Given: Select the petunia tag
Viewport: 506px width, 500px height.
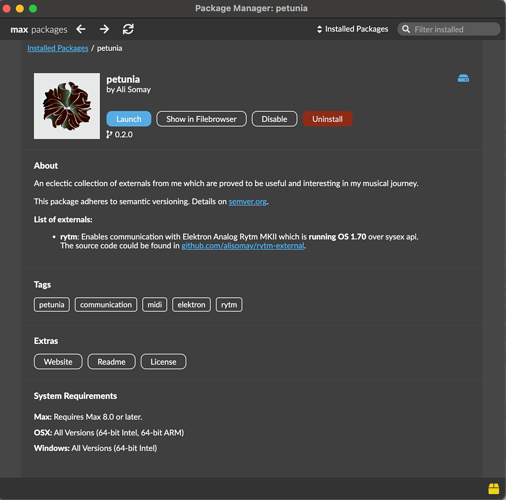Looking at the screenshot, I should point(52,305).
